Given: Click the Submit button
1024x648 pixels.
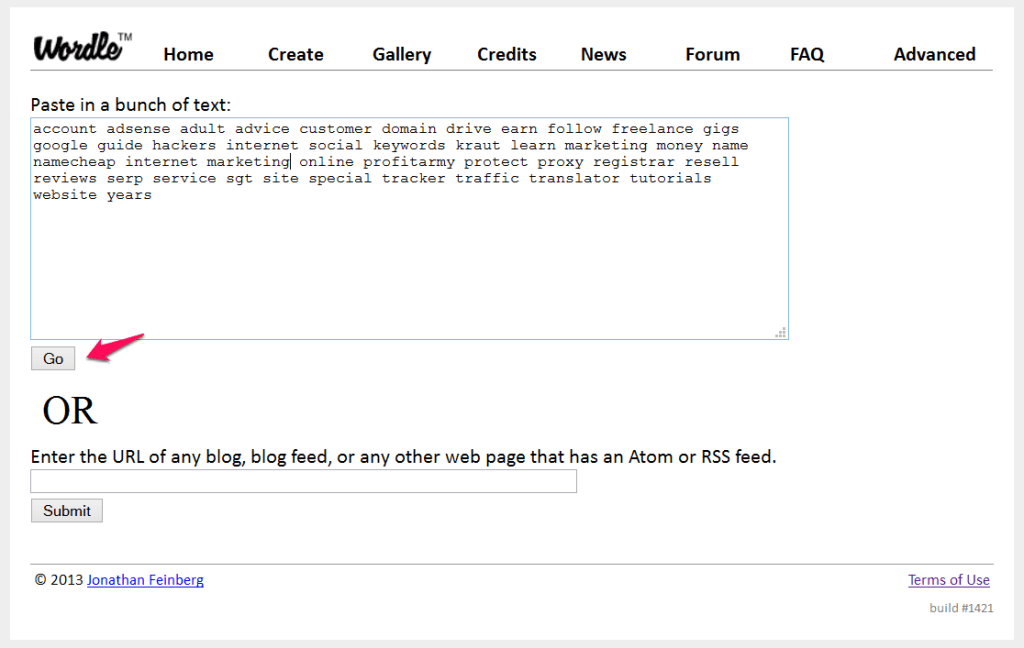Looking at the screenshot, I should point(67,510).
